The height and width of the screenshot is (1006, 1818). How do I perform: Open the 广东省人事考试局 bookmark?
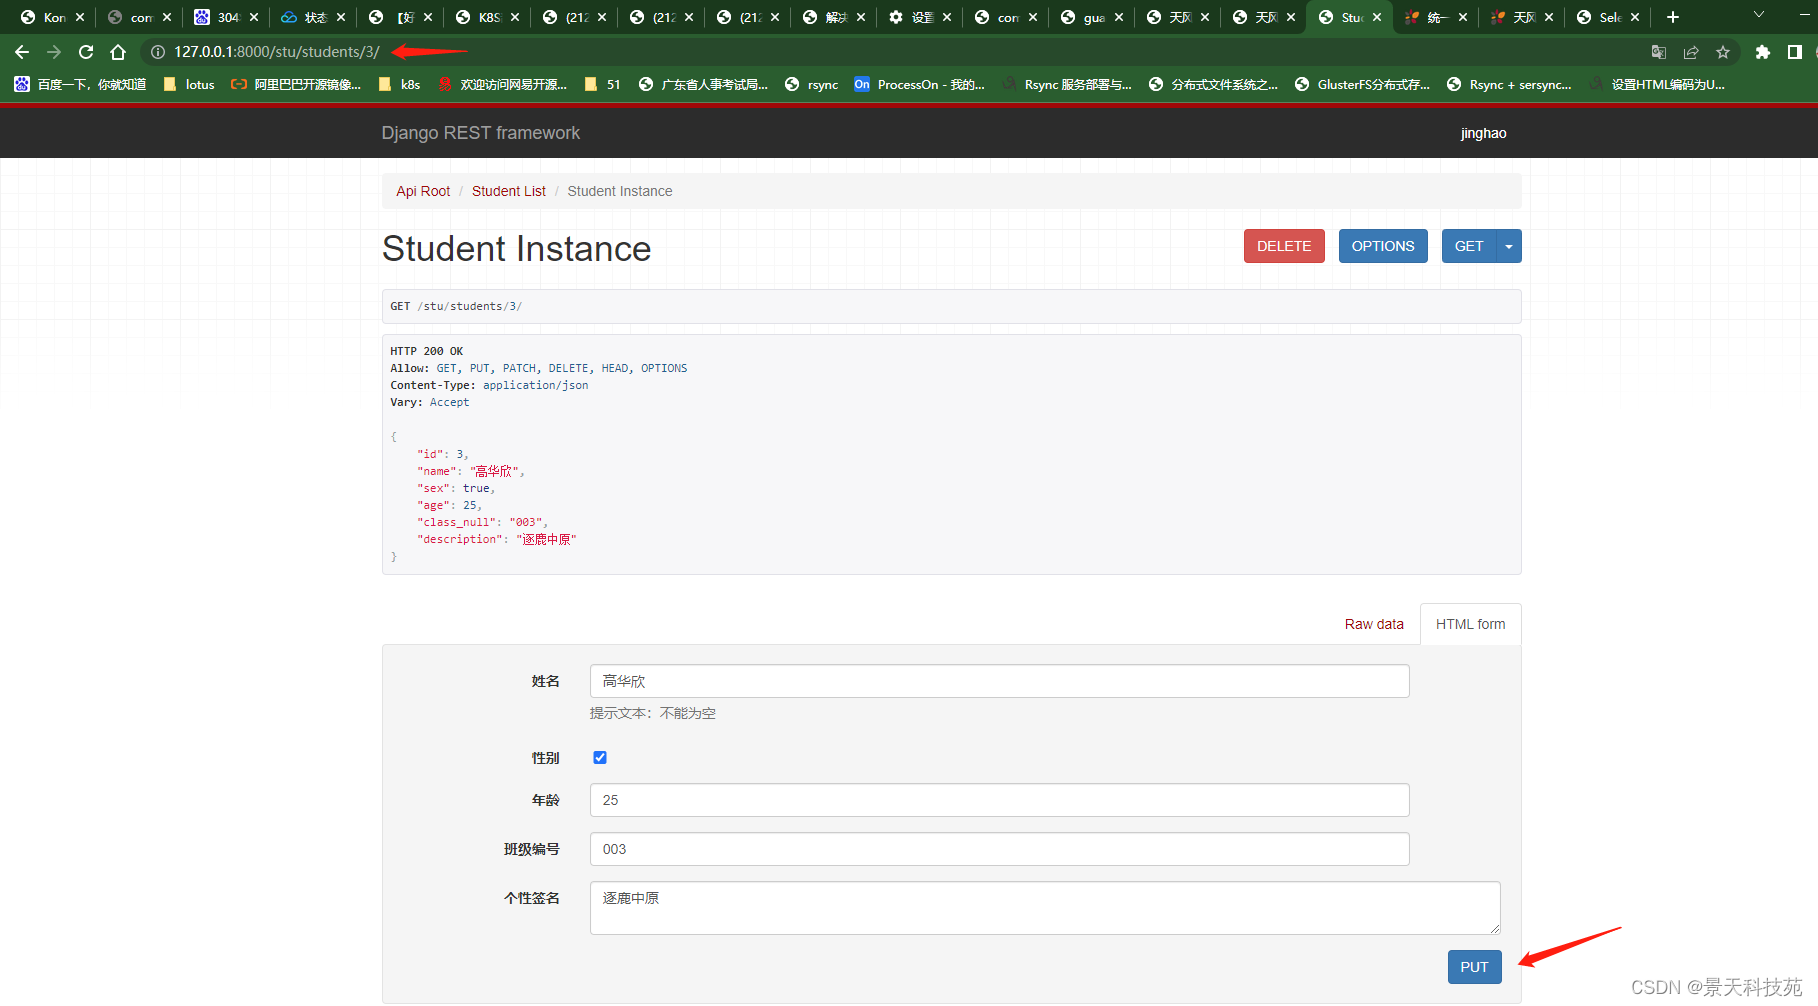click(x=704, y=85)
